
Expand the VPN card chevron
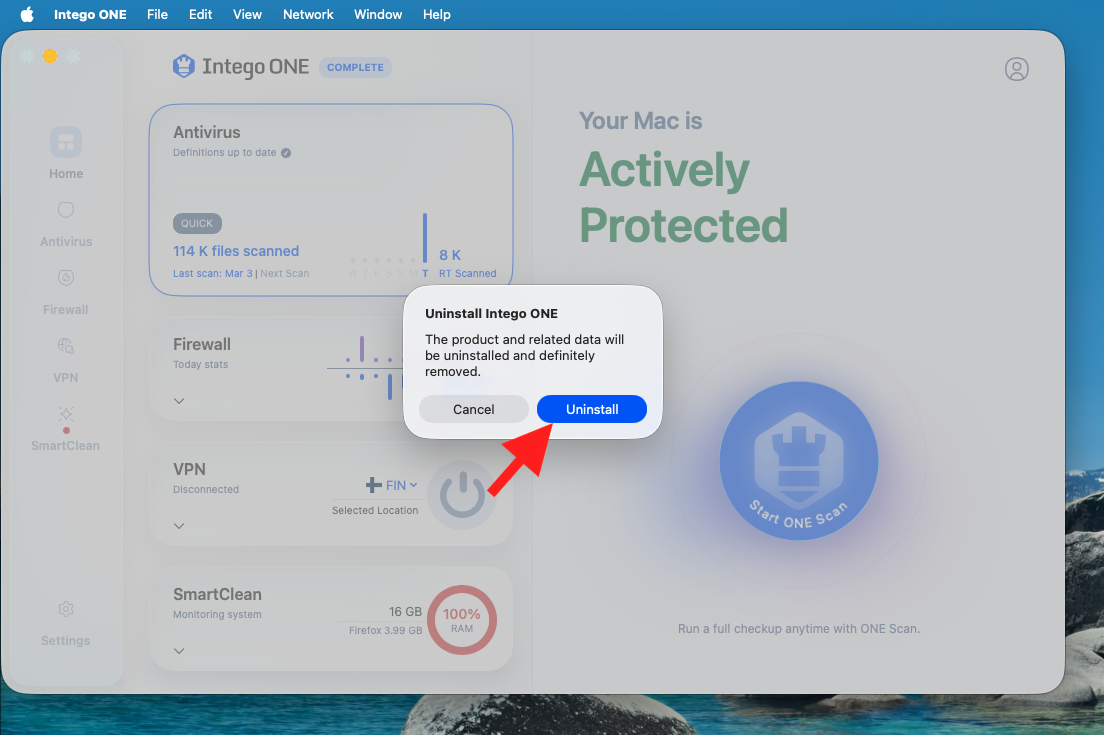(x=179, y=526)
